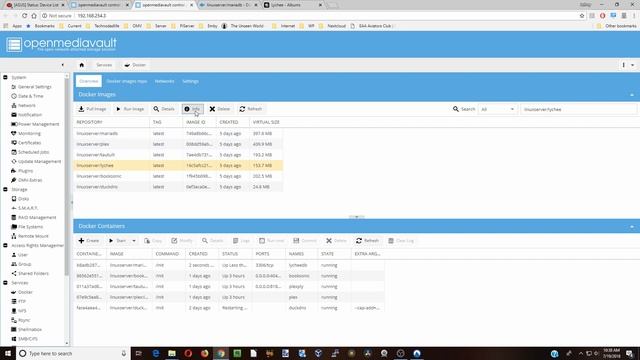Open RAID Management
Image resolution: width=640 pixels, height=360 pixels.
point(37,218)
